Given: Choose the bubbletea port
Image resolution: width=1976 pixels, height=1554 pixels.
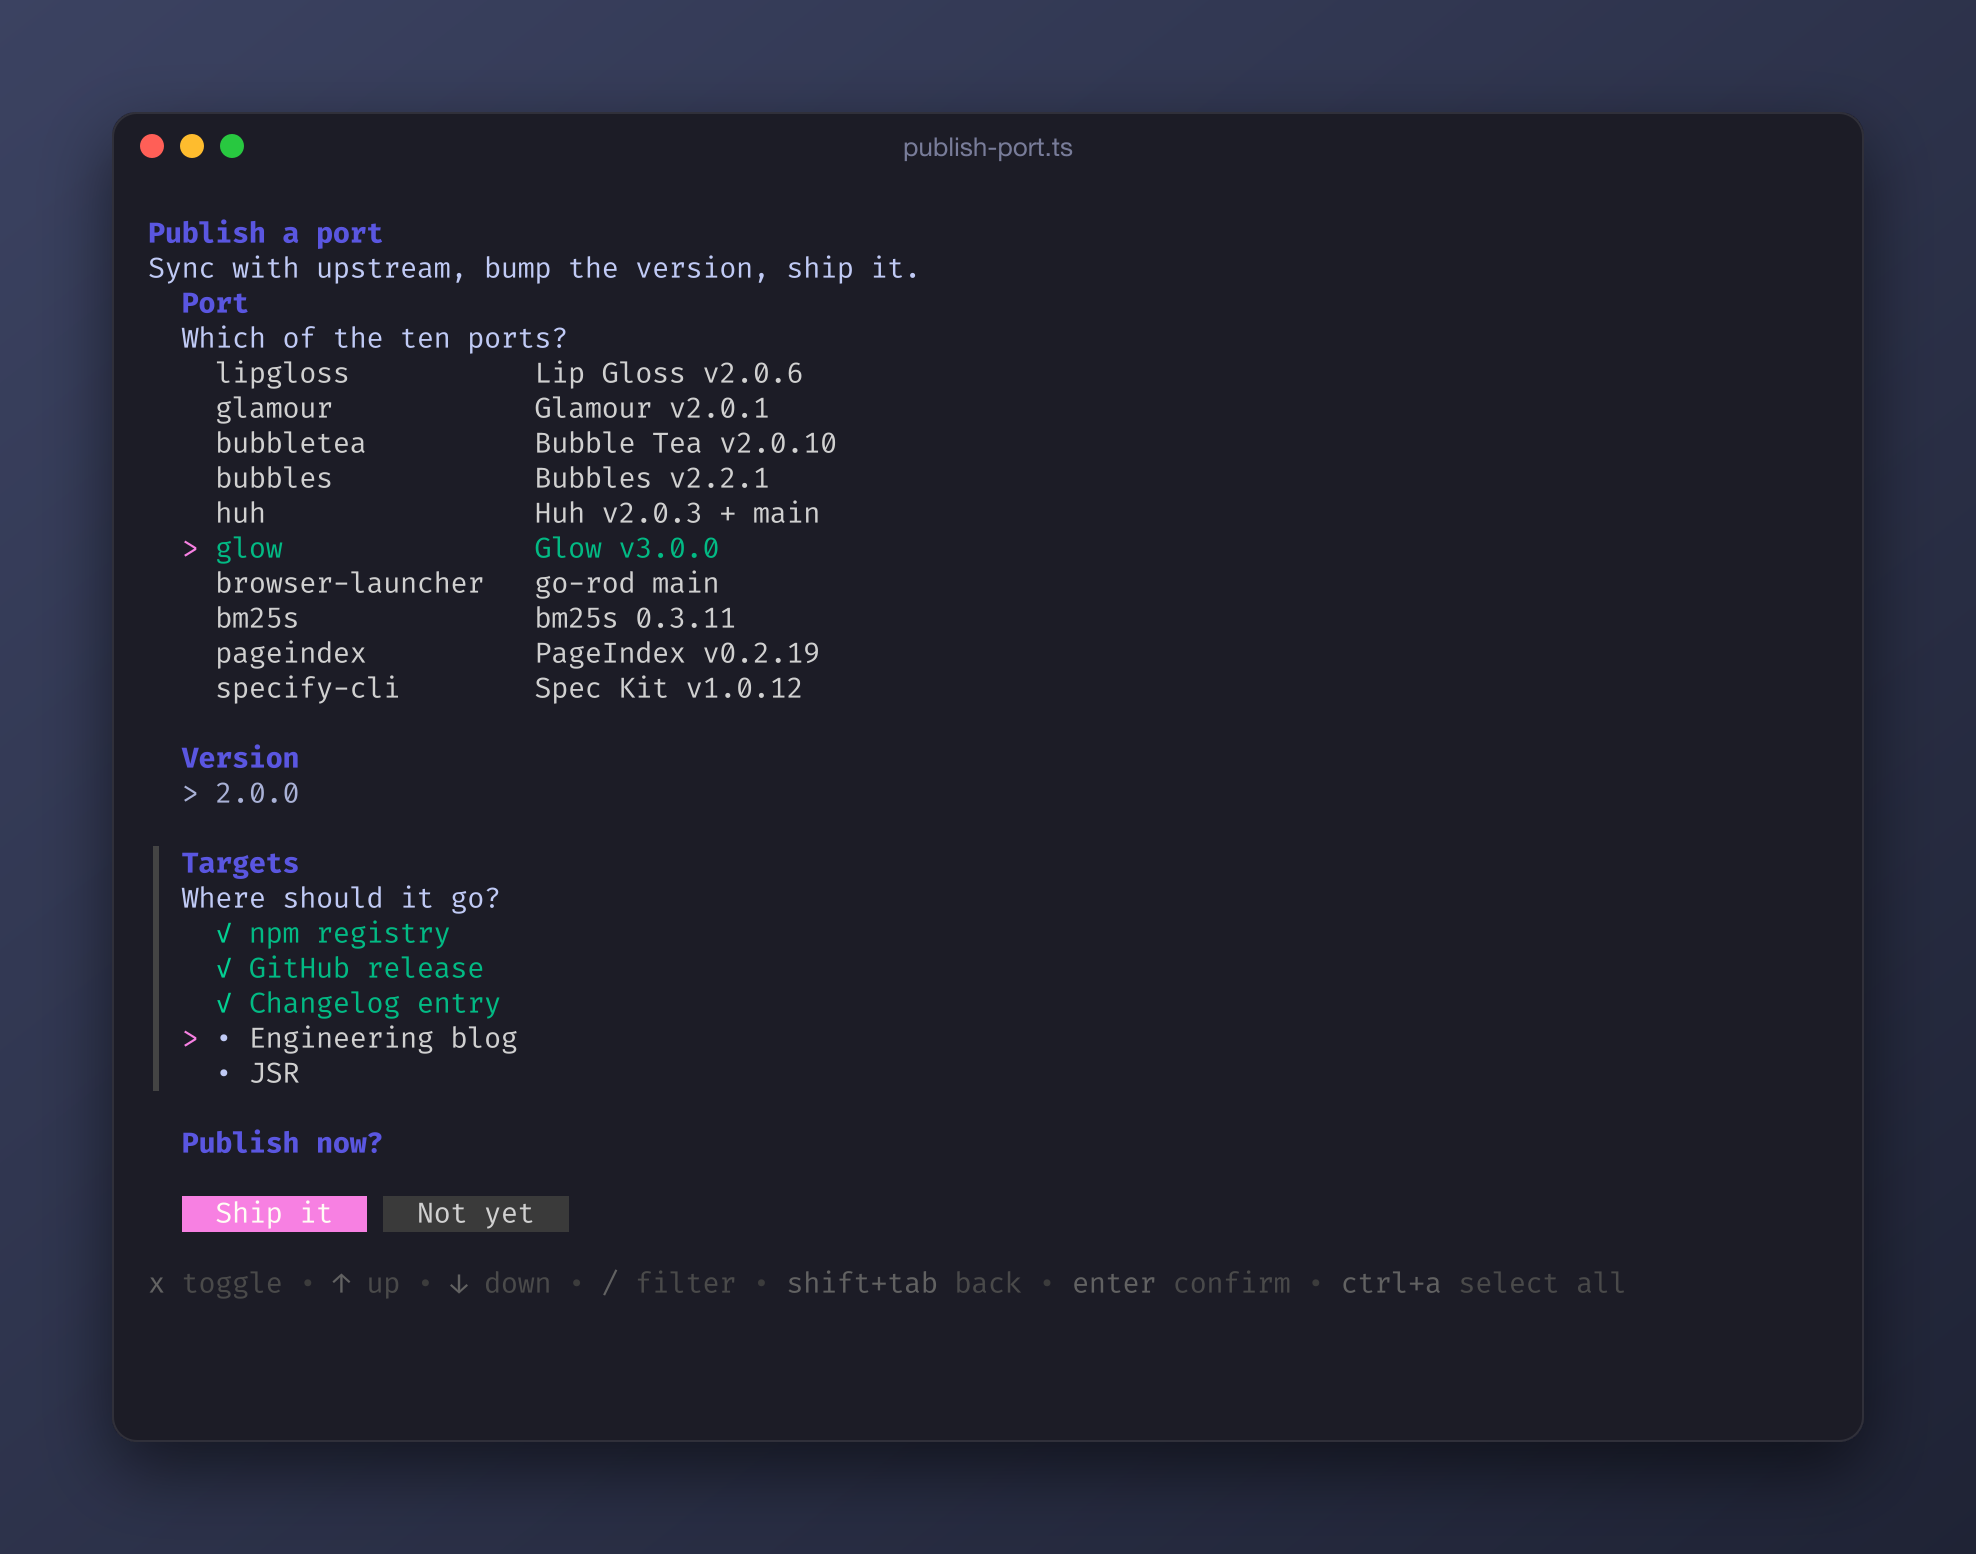Looking at the screenshot, I should [x=526, y=443].
